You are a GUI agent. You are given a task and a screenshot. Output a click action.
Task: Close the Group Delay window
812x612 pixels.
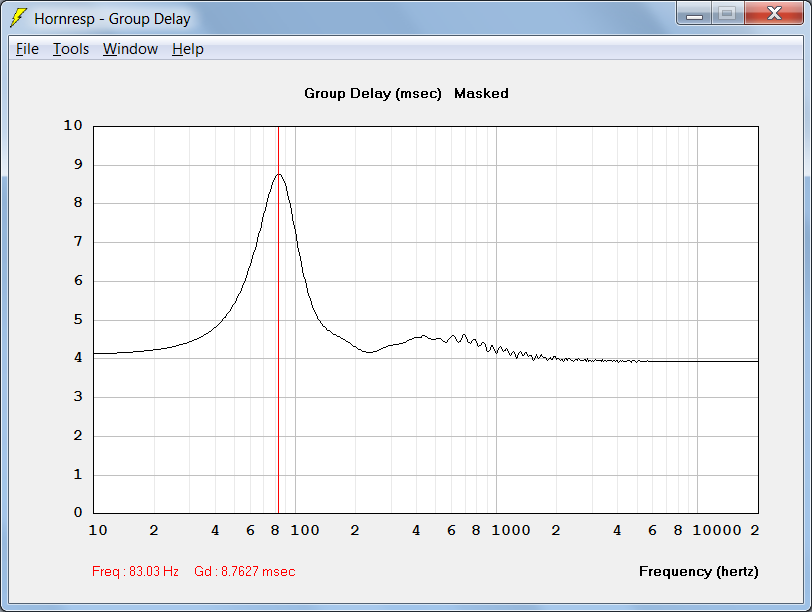pos(774,14)
